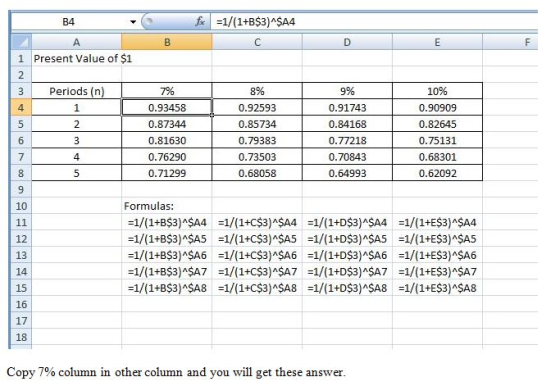Click the 8% header cell
The width and height of the screenshot is (560, 386).
click(x=257, y=91)
